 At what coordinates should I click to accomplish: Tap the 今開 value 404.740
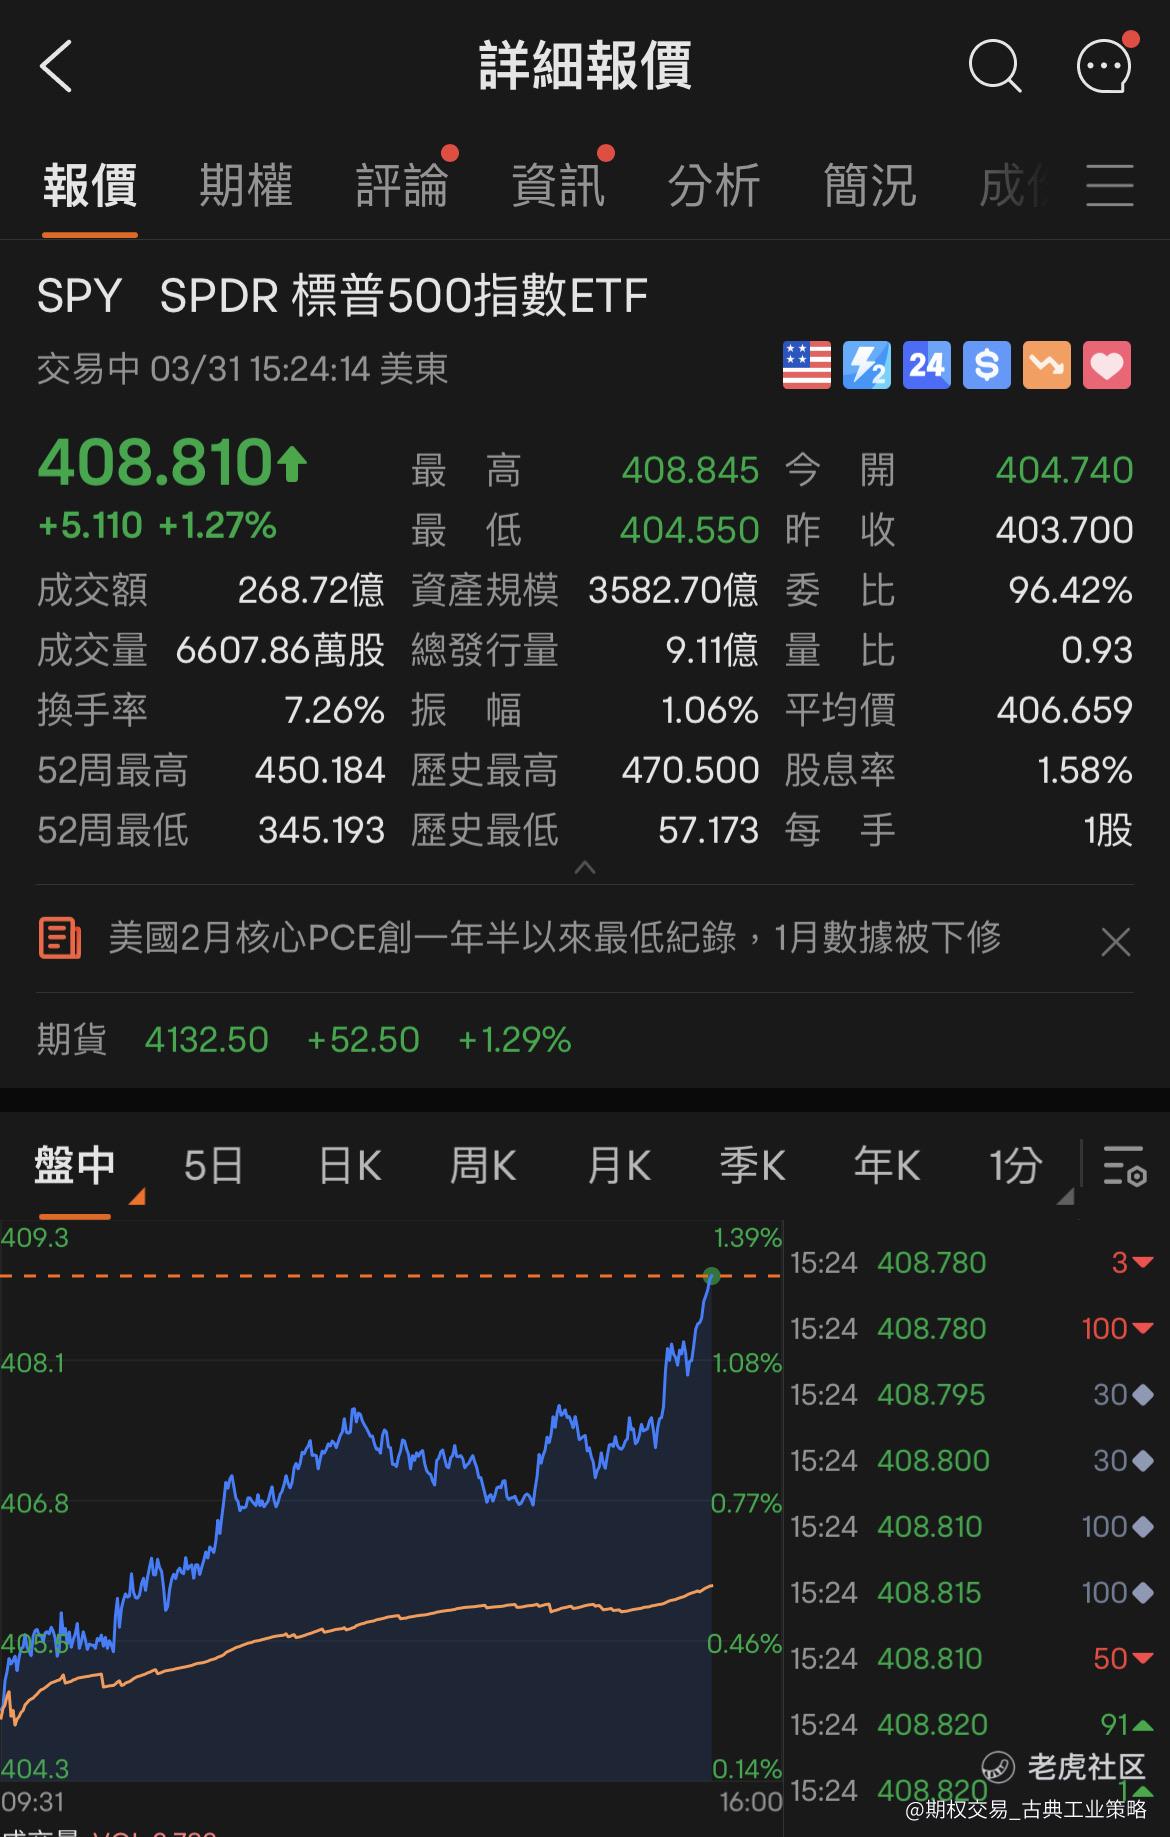pyautogui.click(x=1064, y=470)
